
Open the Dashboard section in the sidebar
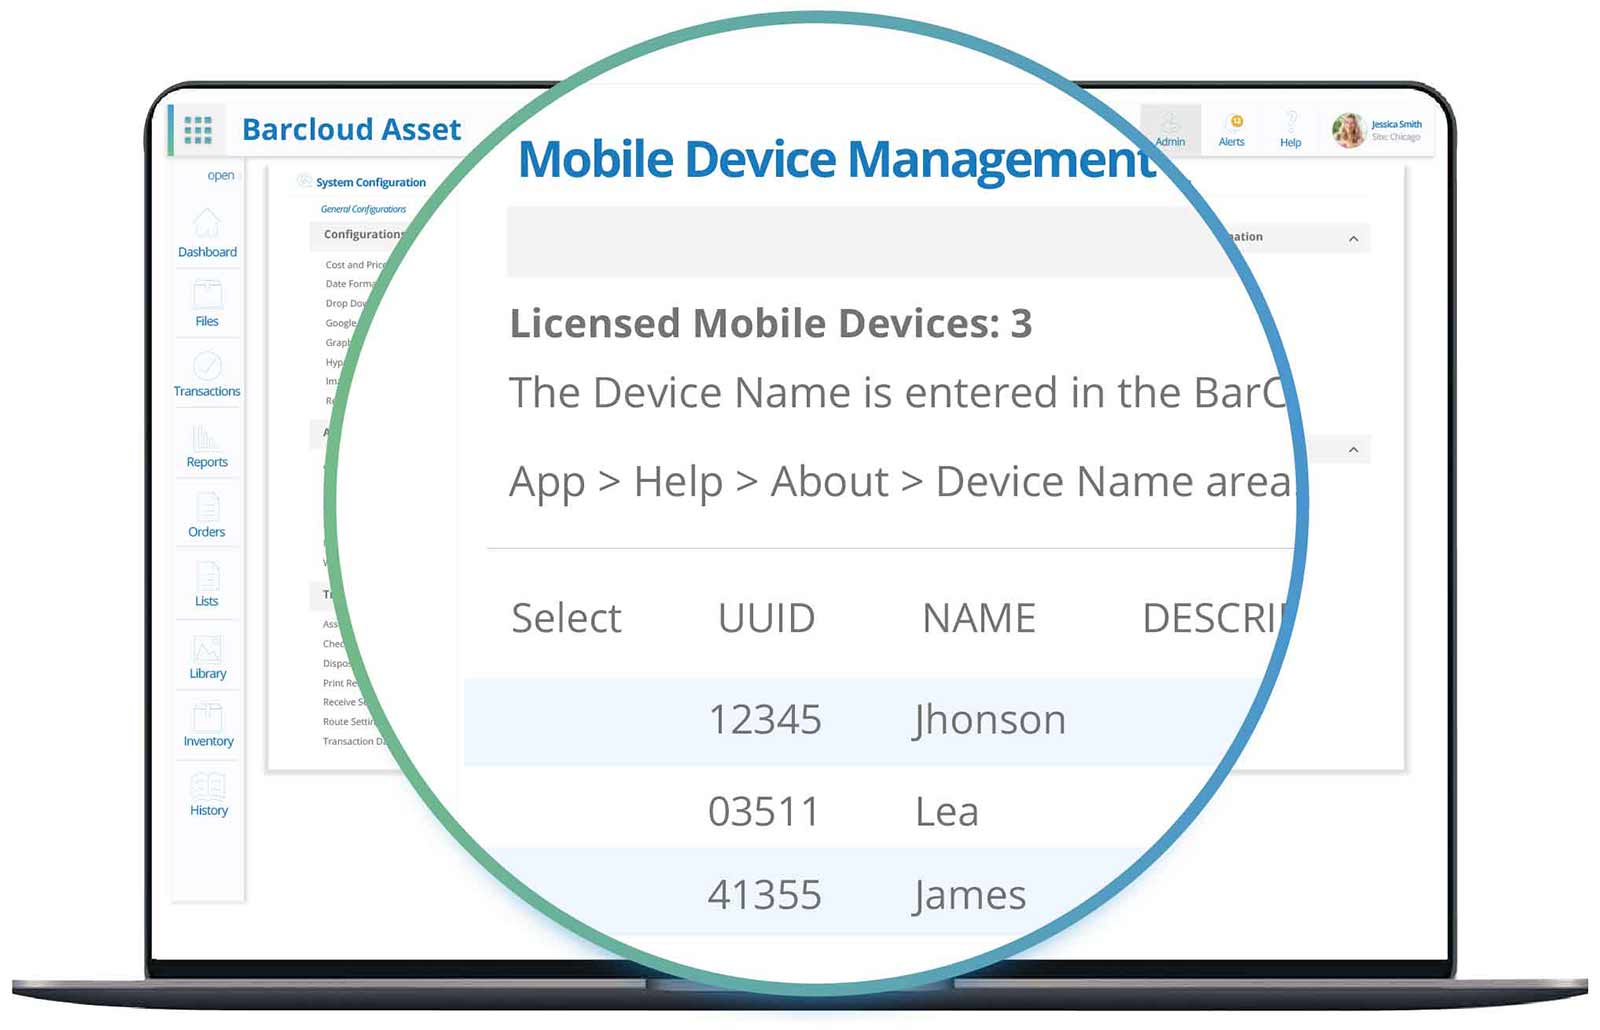[x=207, y=234]
